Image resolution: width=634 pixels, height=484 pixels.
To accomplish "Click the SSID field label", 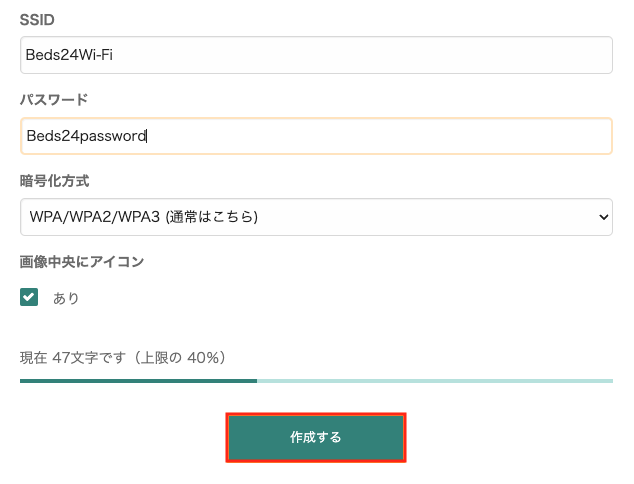I will pyautogui.click(x=37, y=20).
